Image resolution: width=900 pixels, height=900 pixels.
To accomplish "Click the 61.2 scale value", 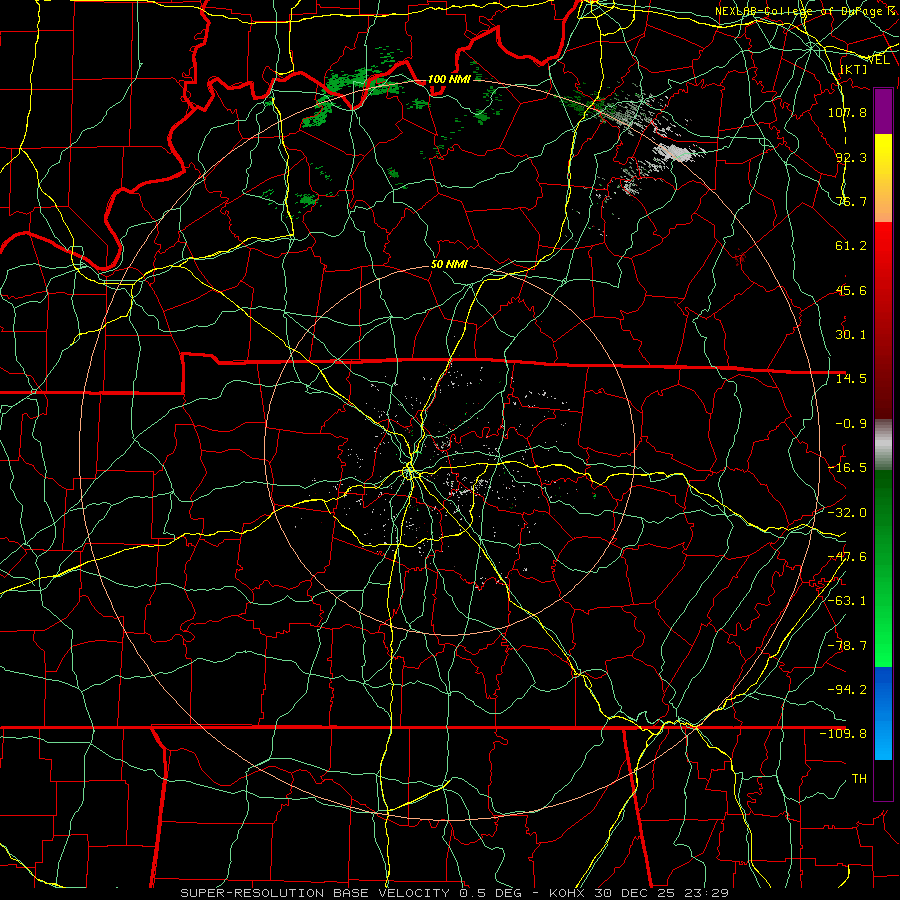I will 851,246.
